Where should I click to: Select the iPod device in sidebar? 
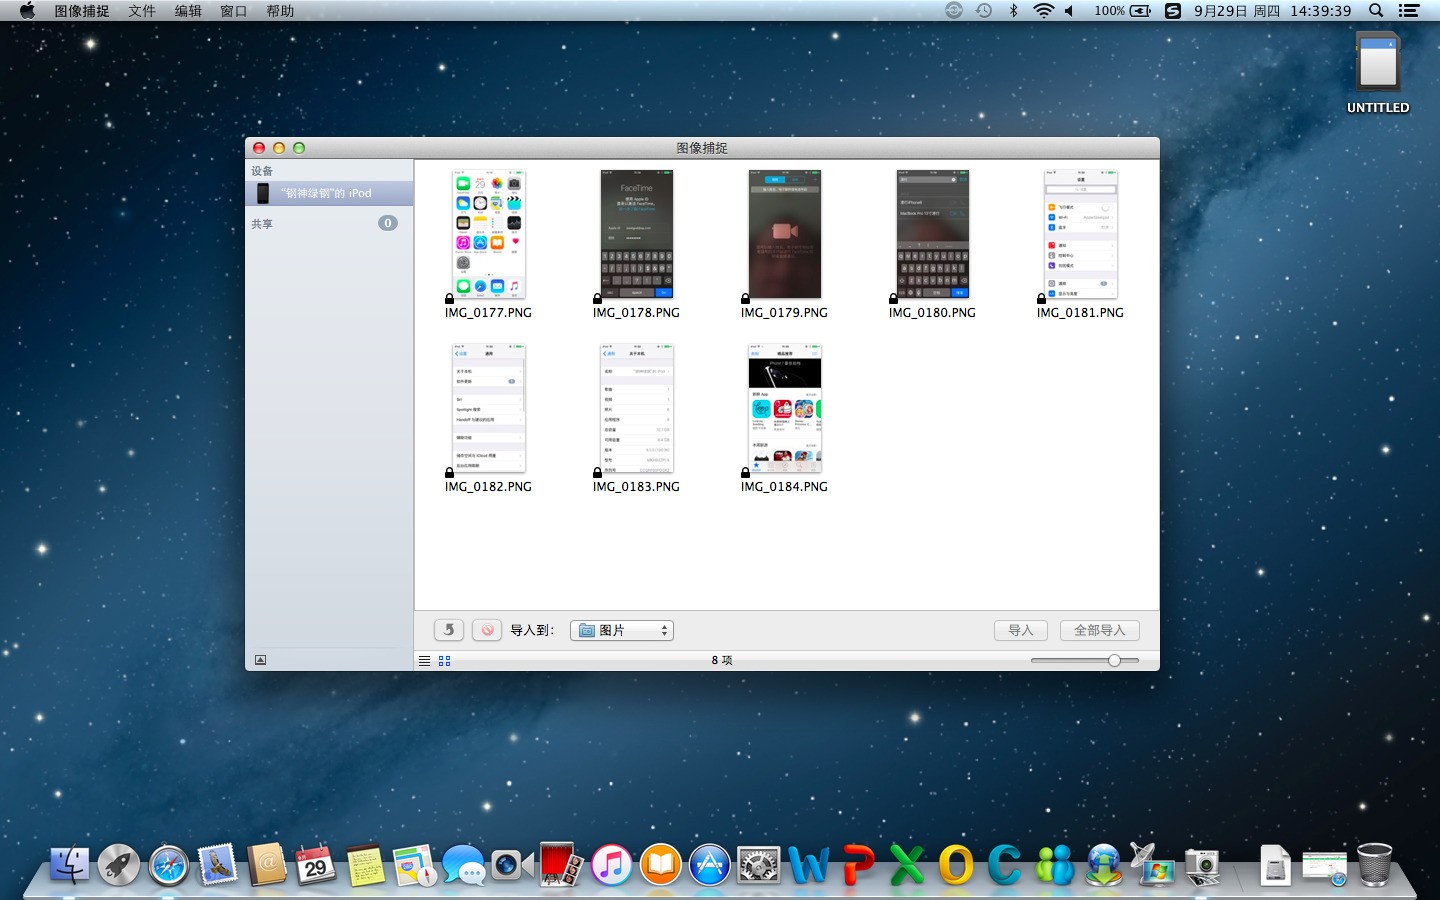point(329,193)
